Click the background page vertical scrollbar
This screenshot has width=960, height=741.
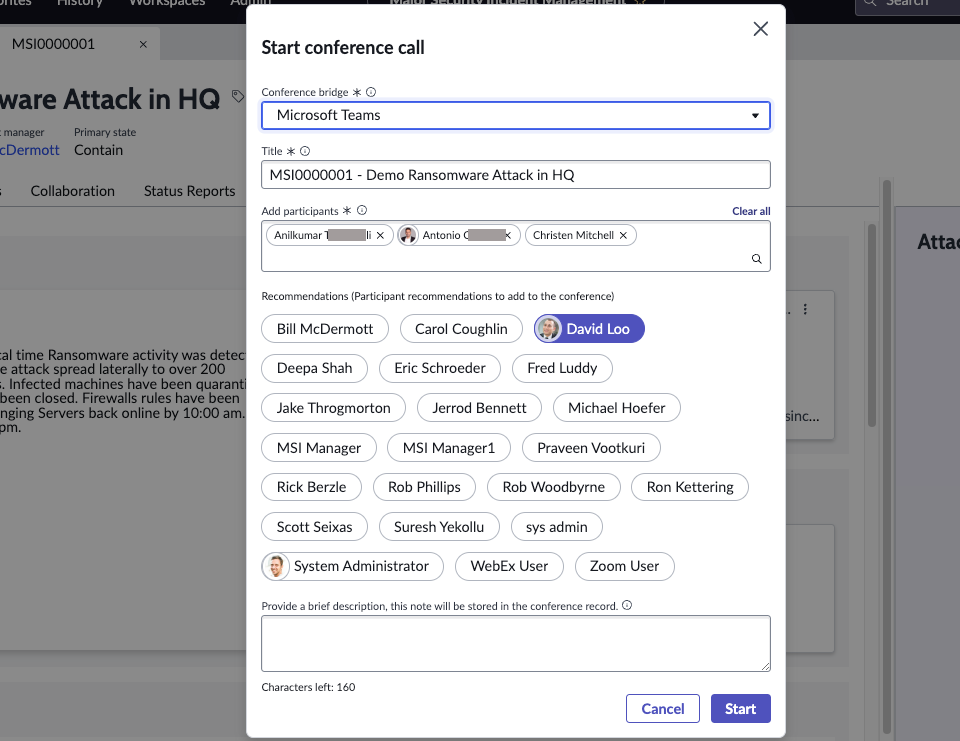(887, 456)
